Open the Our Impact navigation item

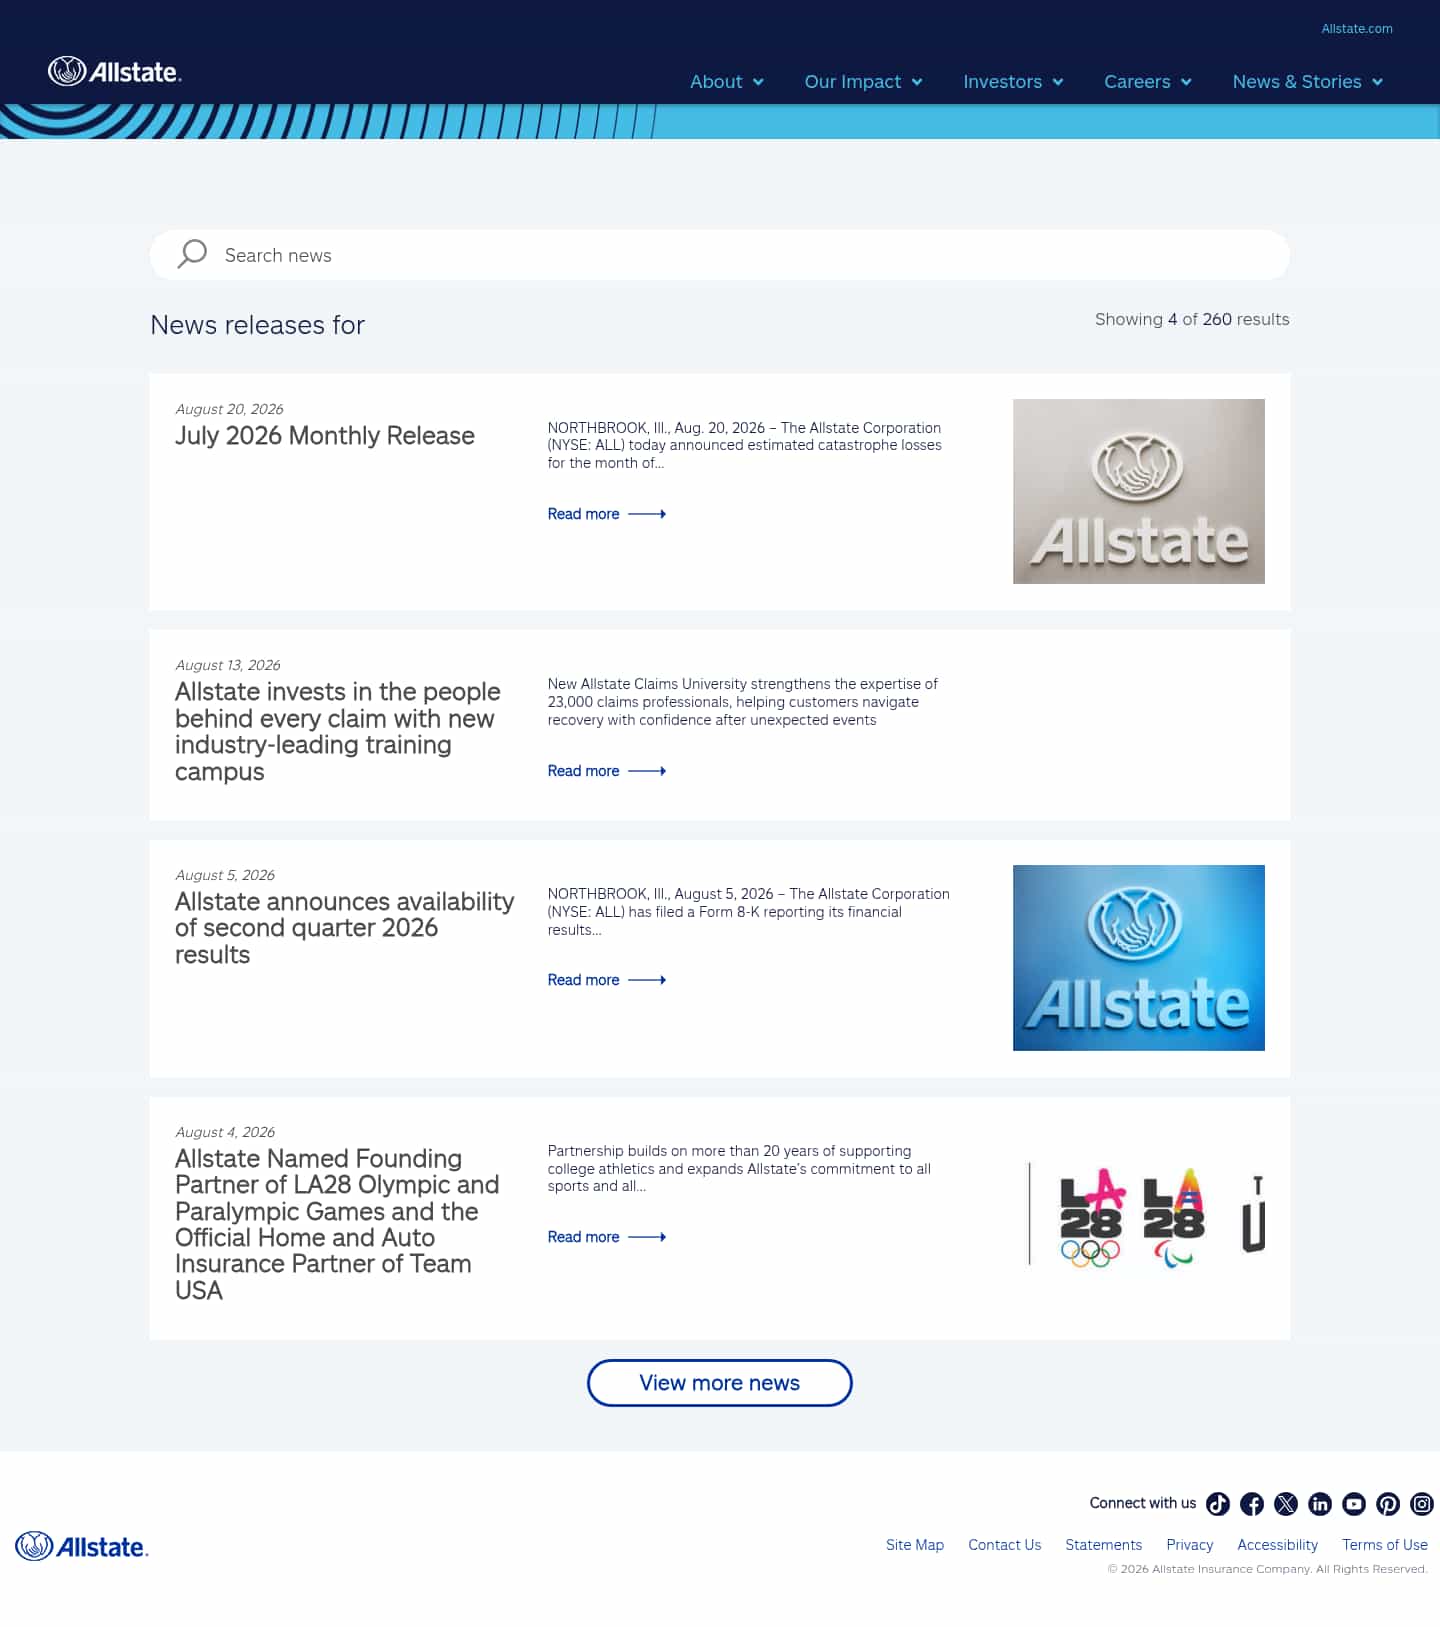pos(853,82)
